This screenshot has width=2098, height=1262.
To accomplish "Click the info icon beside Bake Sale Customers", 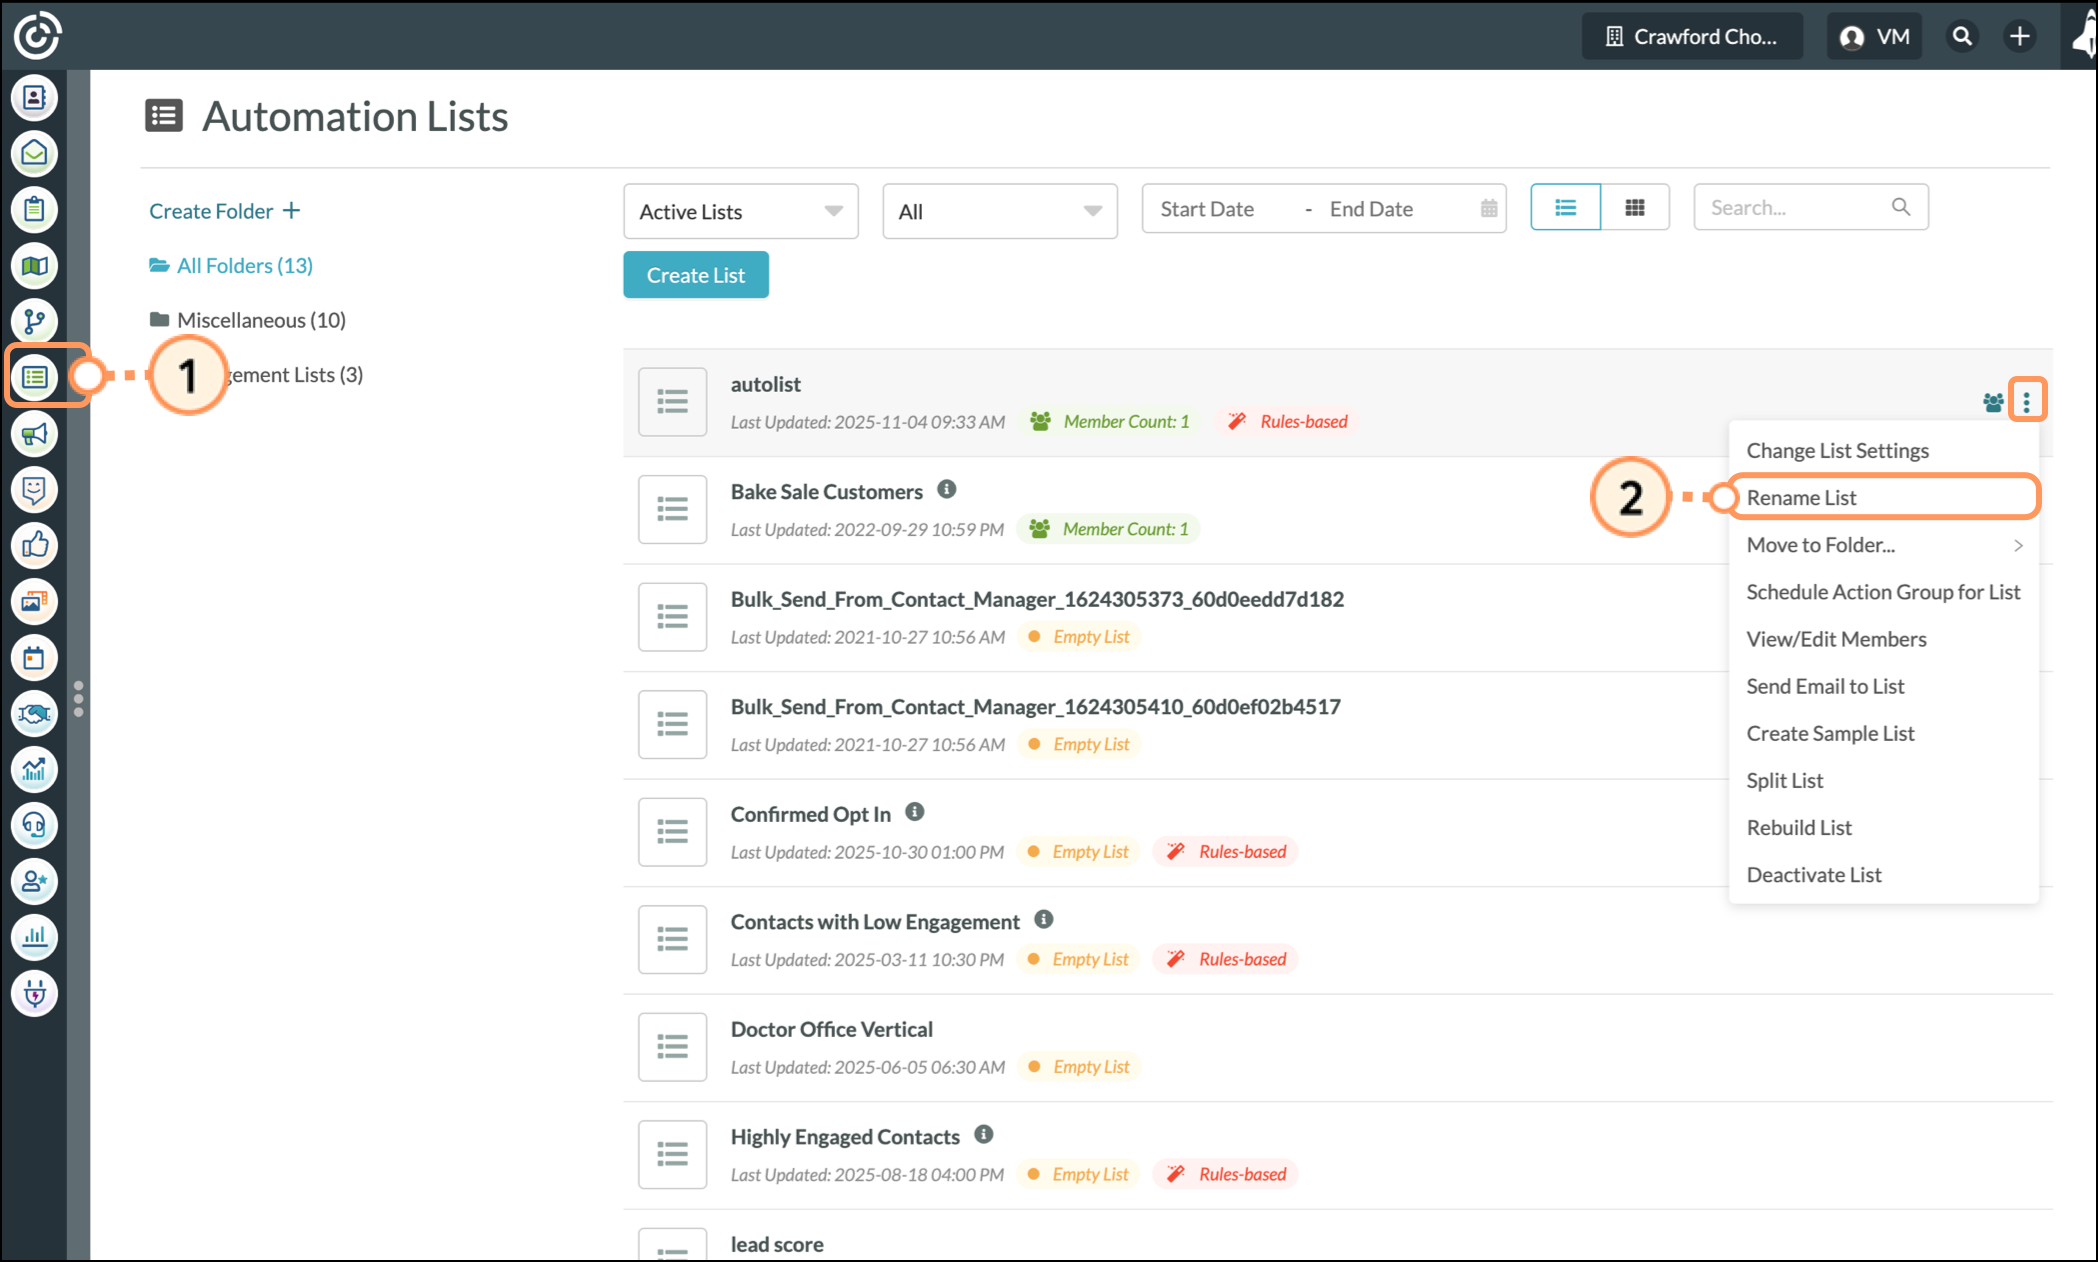I will tap(946, 490).
